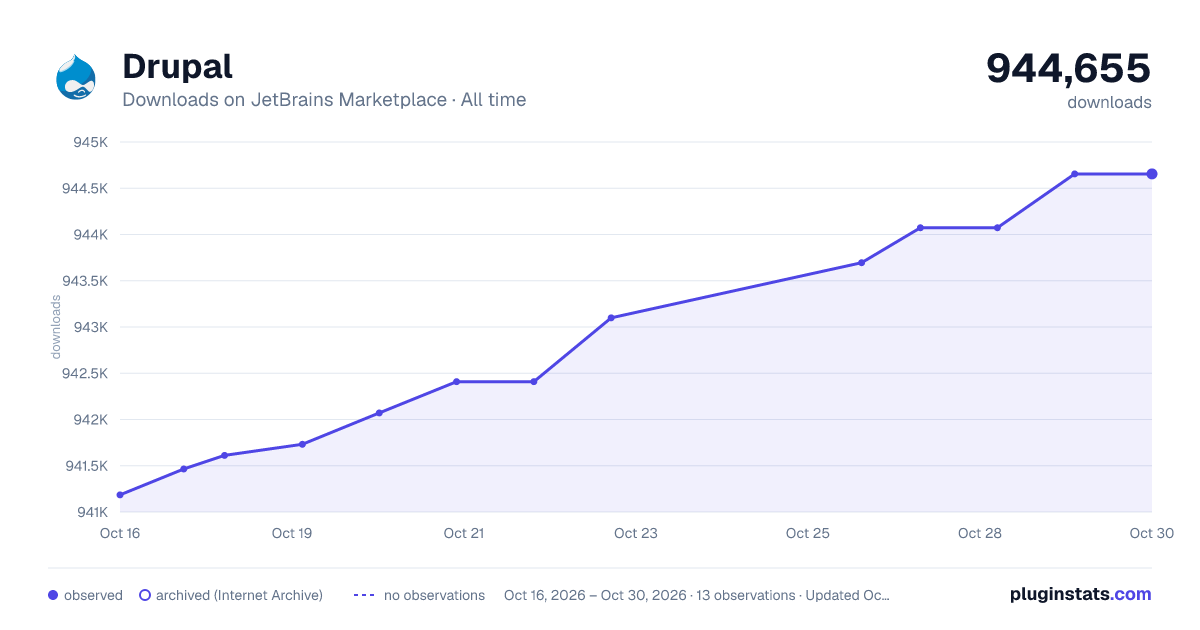Select the data point at Oct 19 near 941.7K
Viewport: 1200px width, 630px height.
click(x=302, y=444)
